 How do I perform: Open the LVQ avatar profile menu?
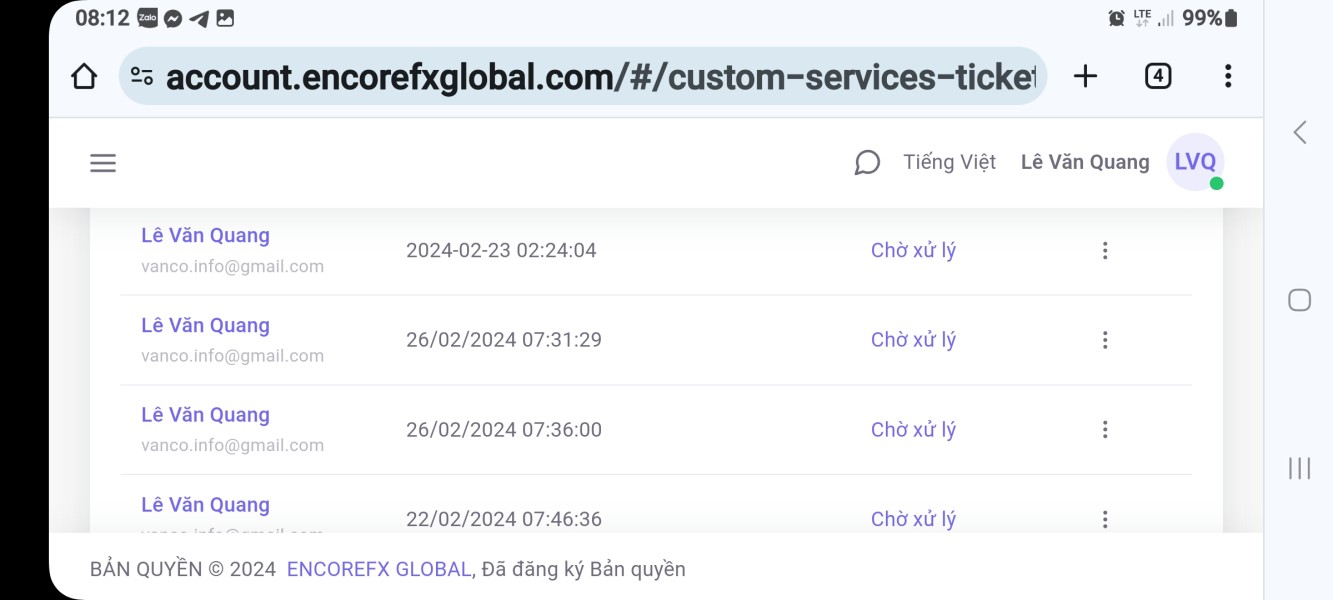coord(1195,162)
